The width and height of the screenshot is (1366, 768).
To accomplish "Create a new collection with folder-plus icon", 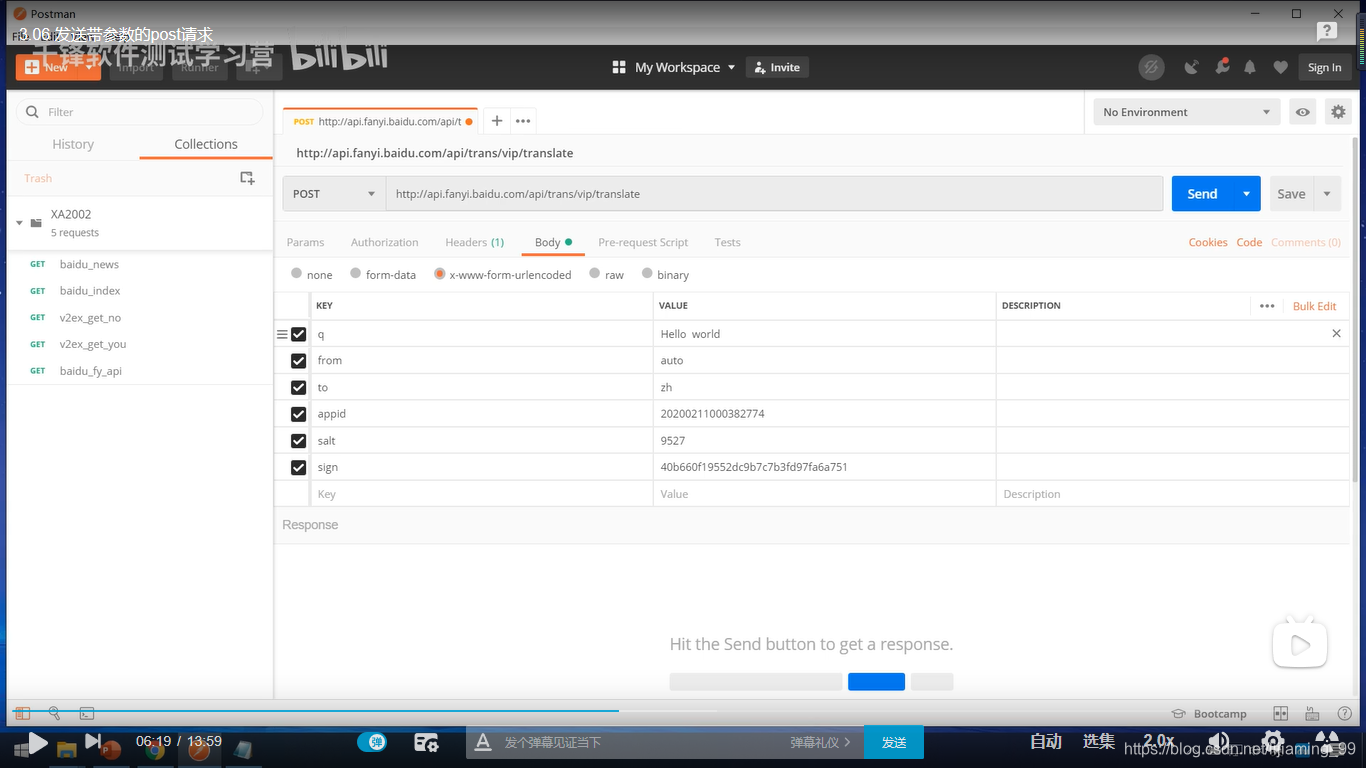I will point(247,178).
